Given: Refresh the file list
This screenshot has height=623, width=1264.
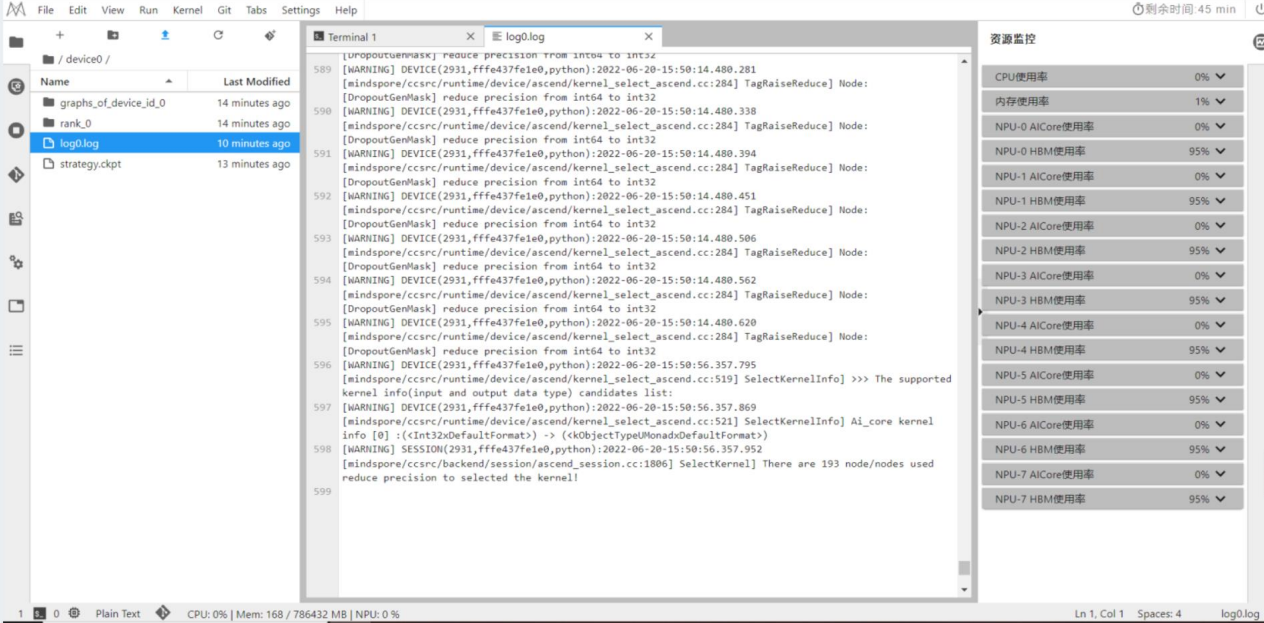Looking at the screenshot, I should pos(218,35).
